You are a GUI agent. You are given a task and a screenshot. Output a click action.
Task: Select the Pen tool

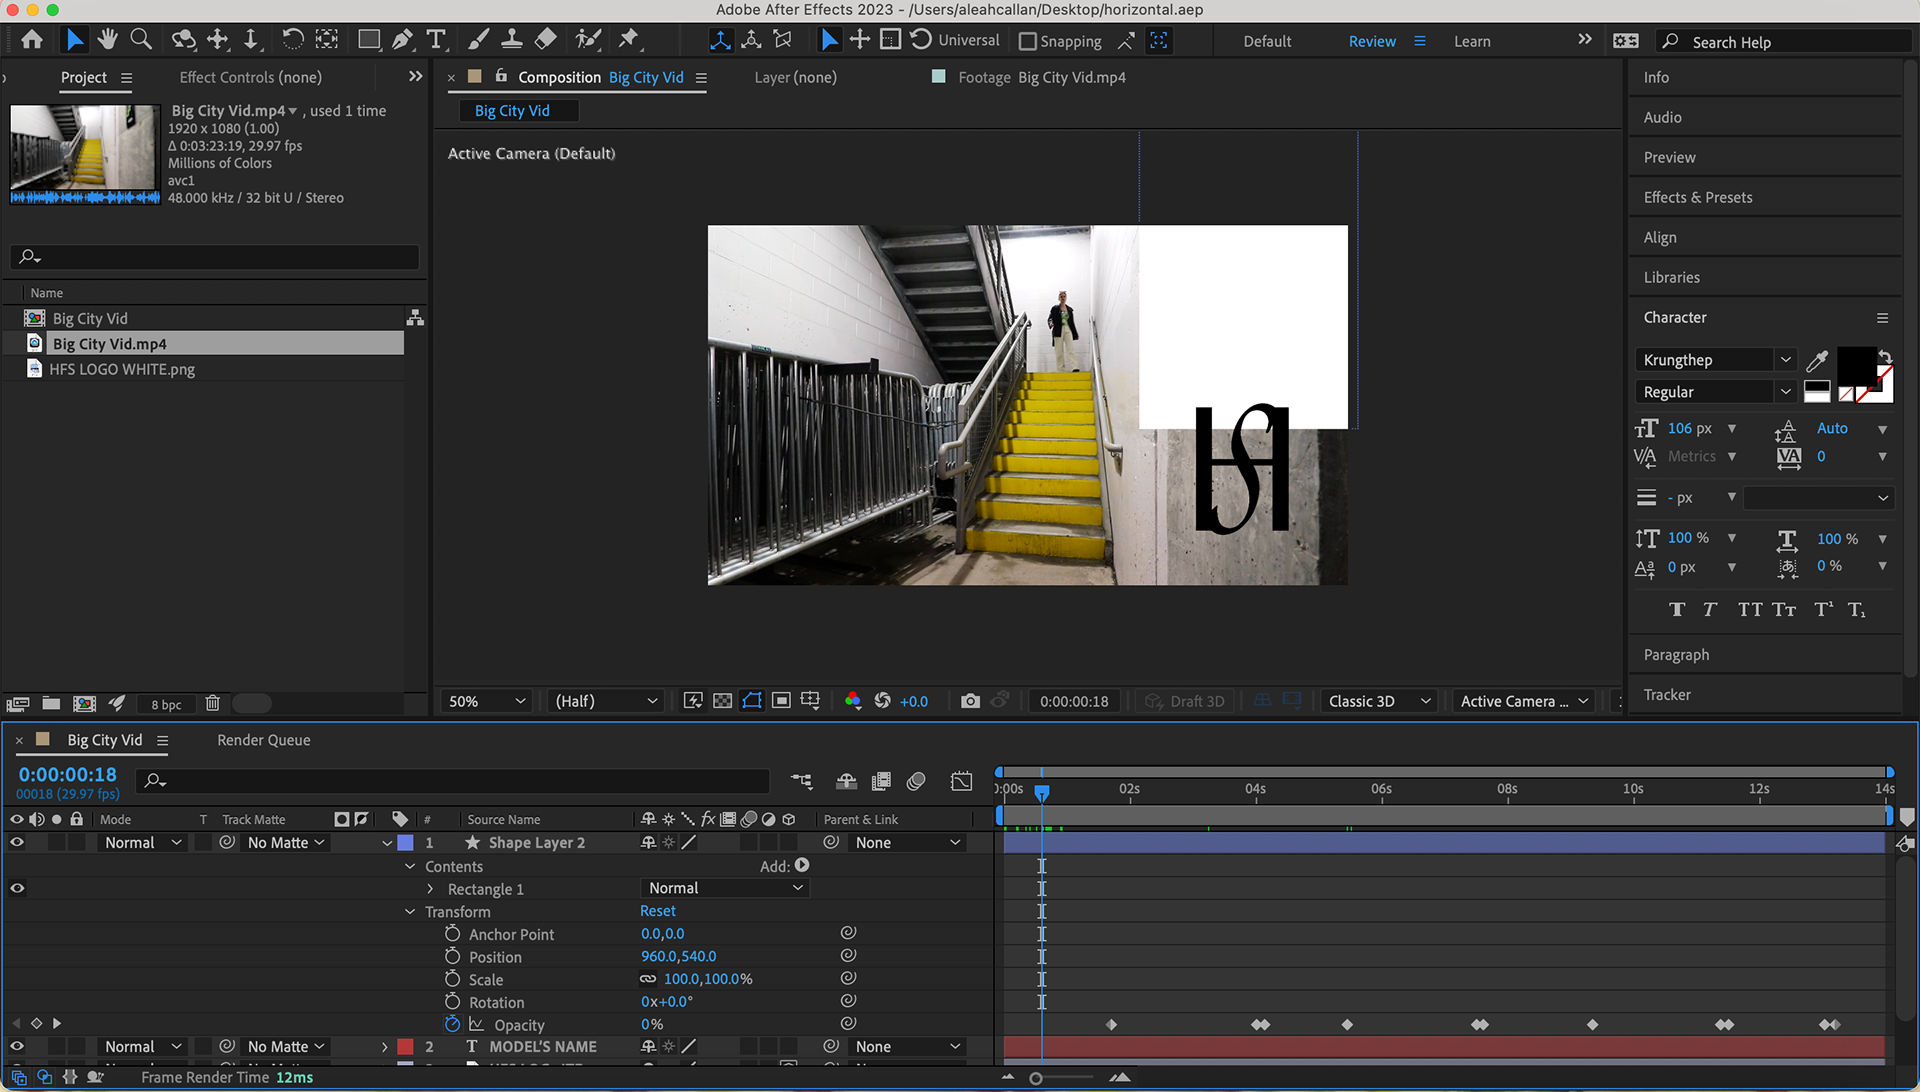point(402,40)
